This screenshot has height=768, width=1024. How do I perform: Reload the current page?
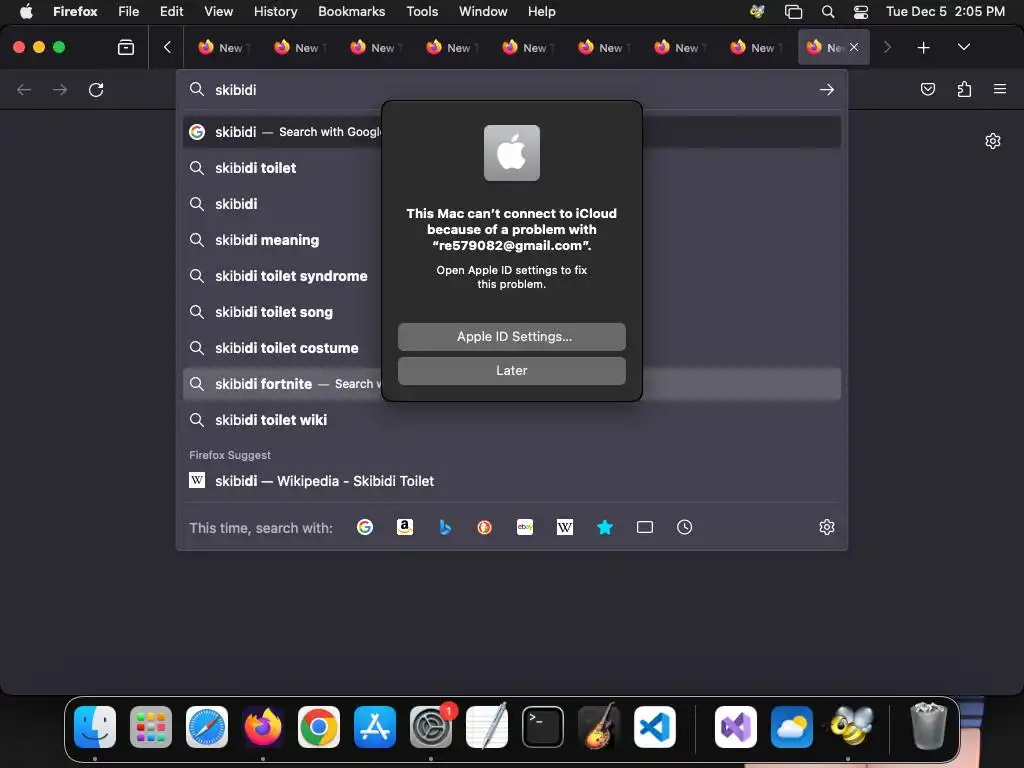[96, 89]
